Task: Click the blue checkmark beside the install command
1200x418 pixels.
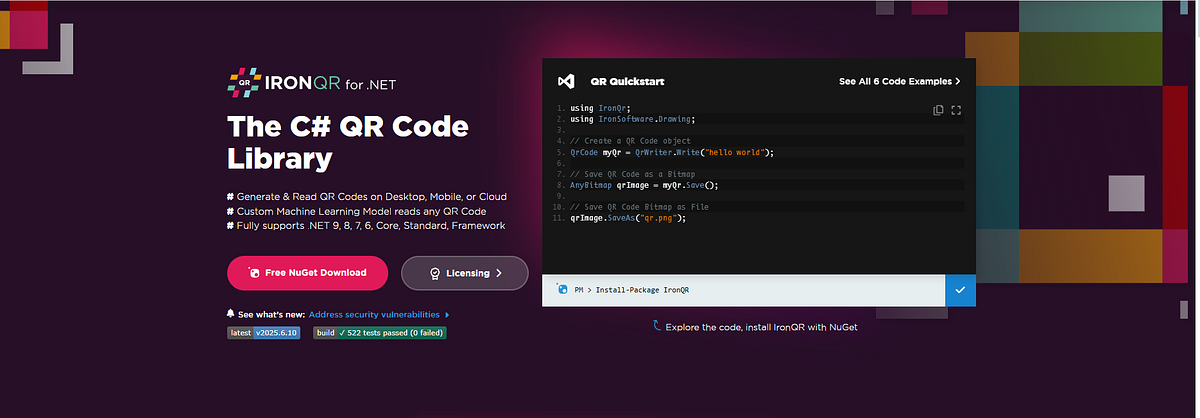Action: (x=960, y=290)
